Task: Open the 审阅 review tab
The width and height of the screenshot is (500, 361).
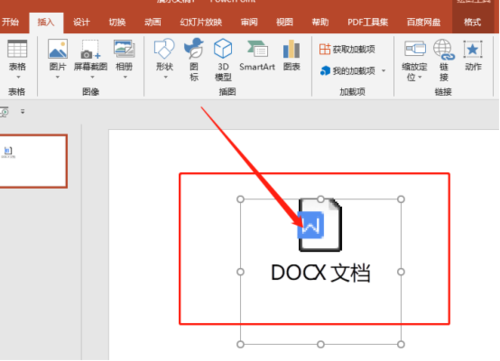Action: (249, 22)
